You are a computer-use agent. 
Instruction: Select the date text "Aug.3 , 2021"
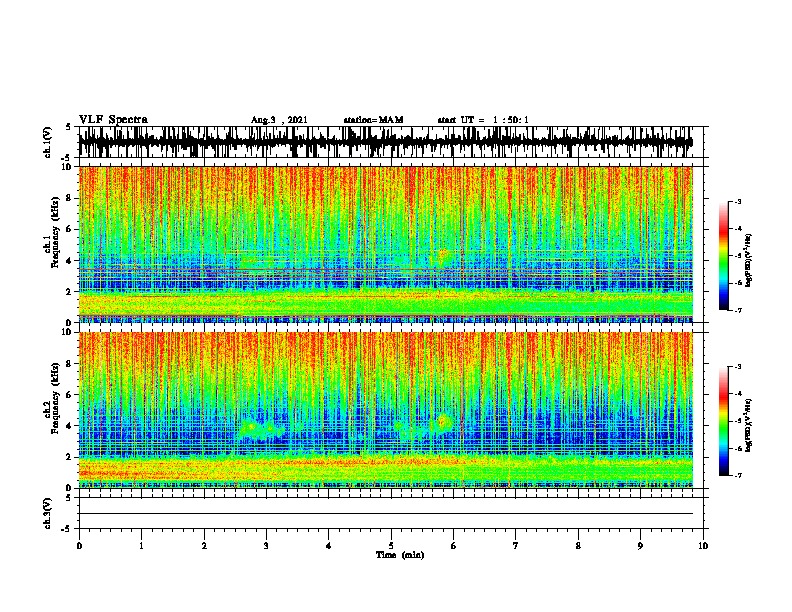pyautogui.click(x=279, y=120)
